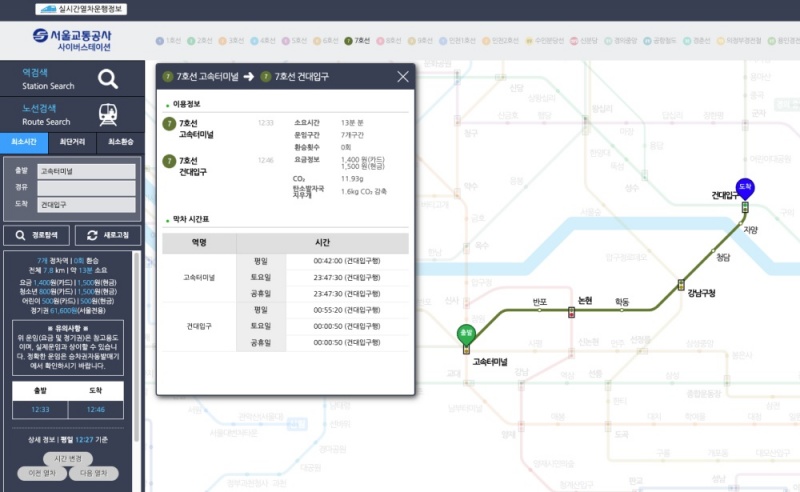
Task: Open the 실시간열차운행정보 button at top
Action: [81, 9]
